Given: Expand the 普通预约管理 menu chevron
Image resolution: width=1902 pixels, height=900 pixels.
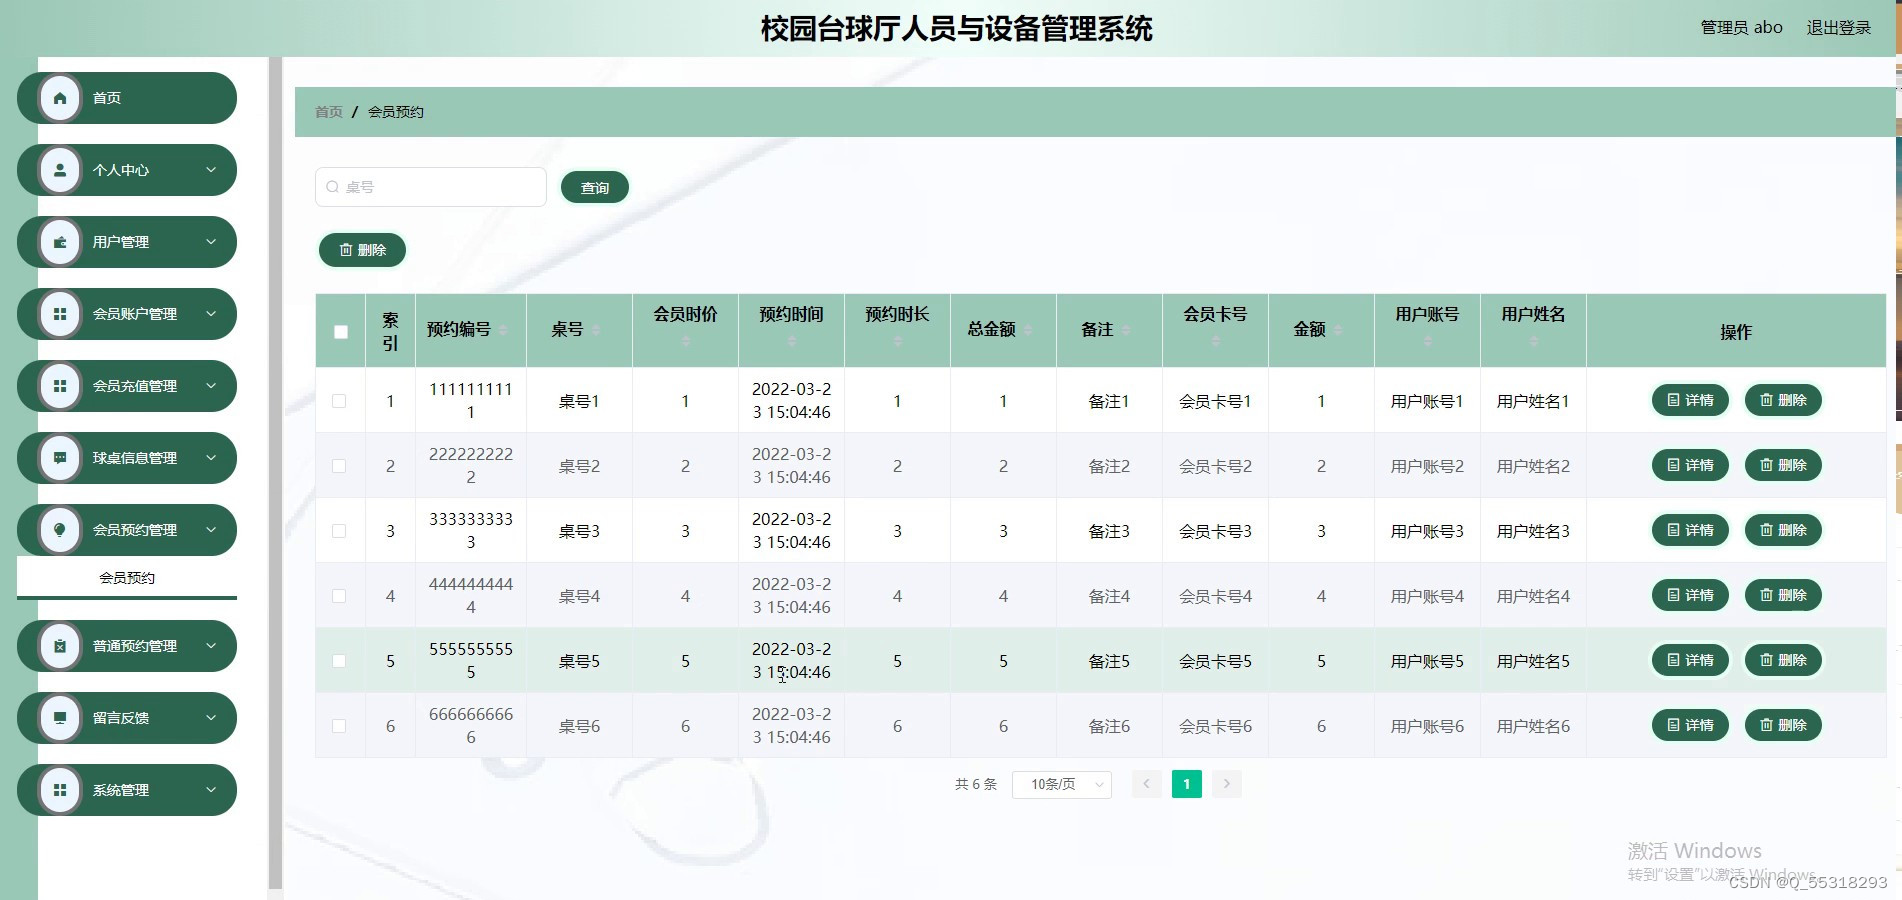Looking at the screenshot, I should [x=210, y=646].
